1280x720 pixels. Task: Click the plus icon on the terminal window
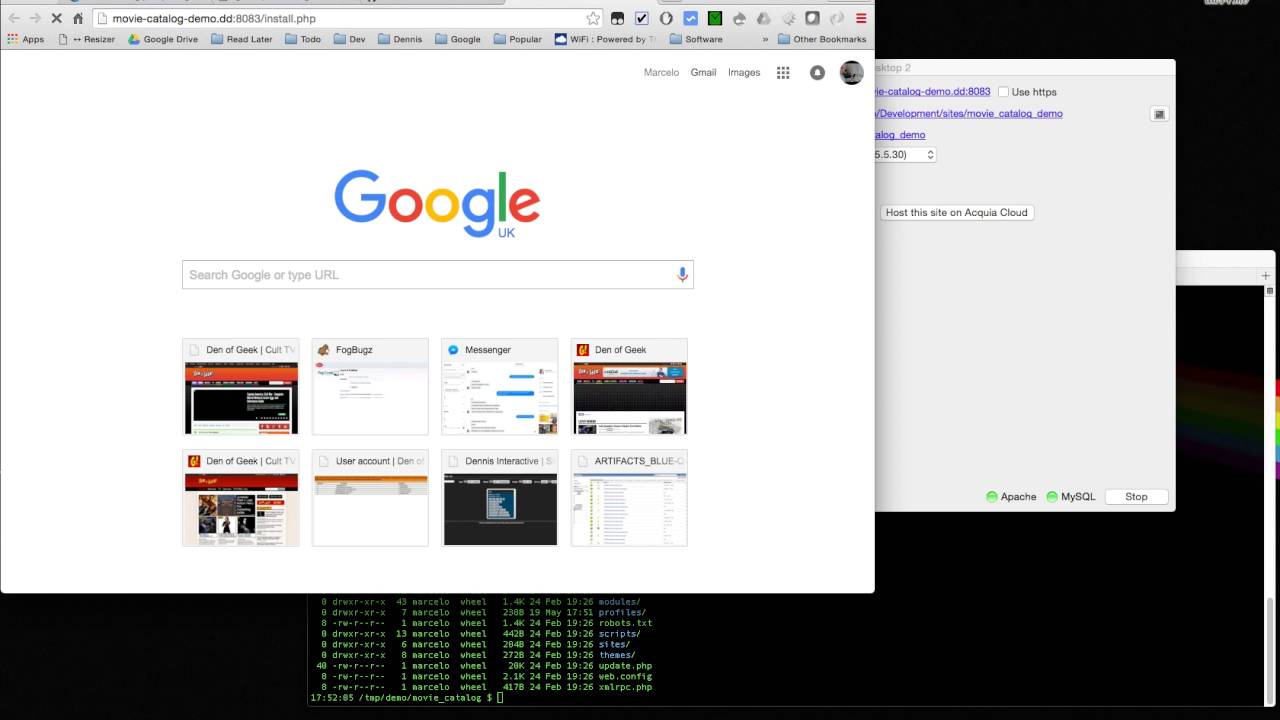coord(1265,275)
